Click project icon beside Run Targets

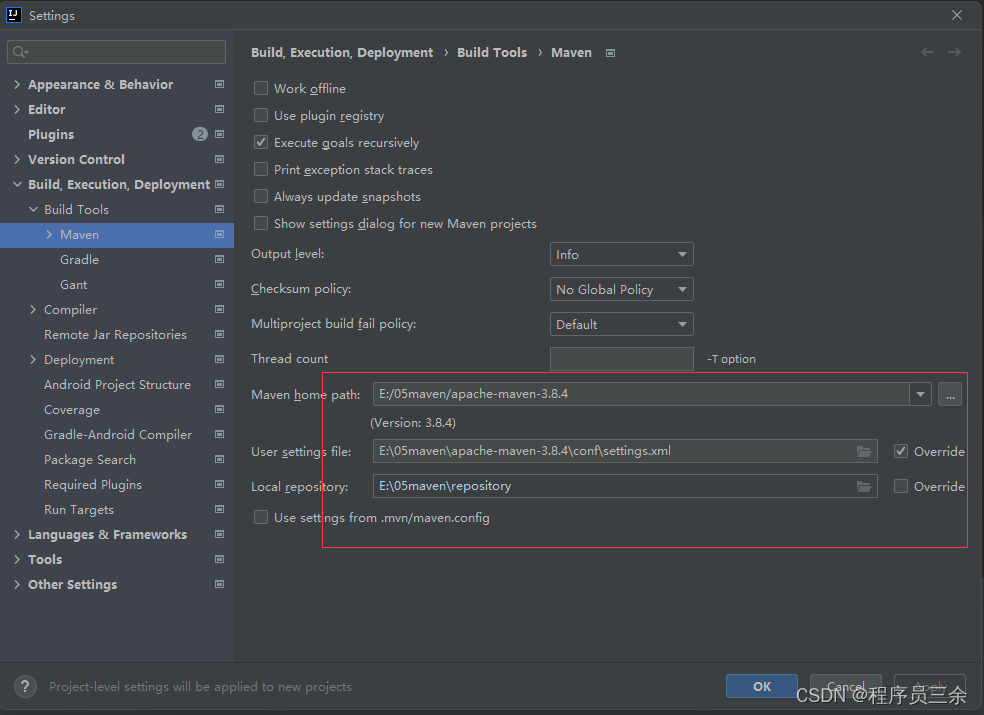click(x=220, y=509)
